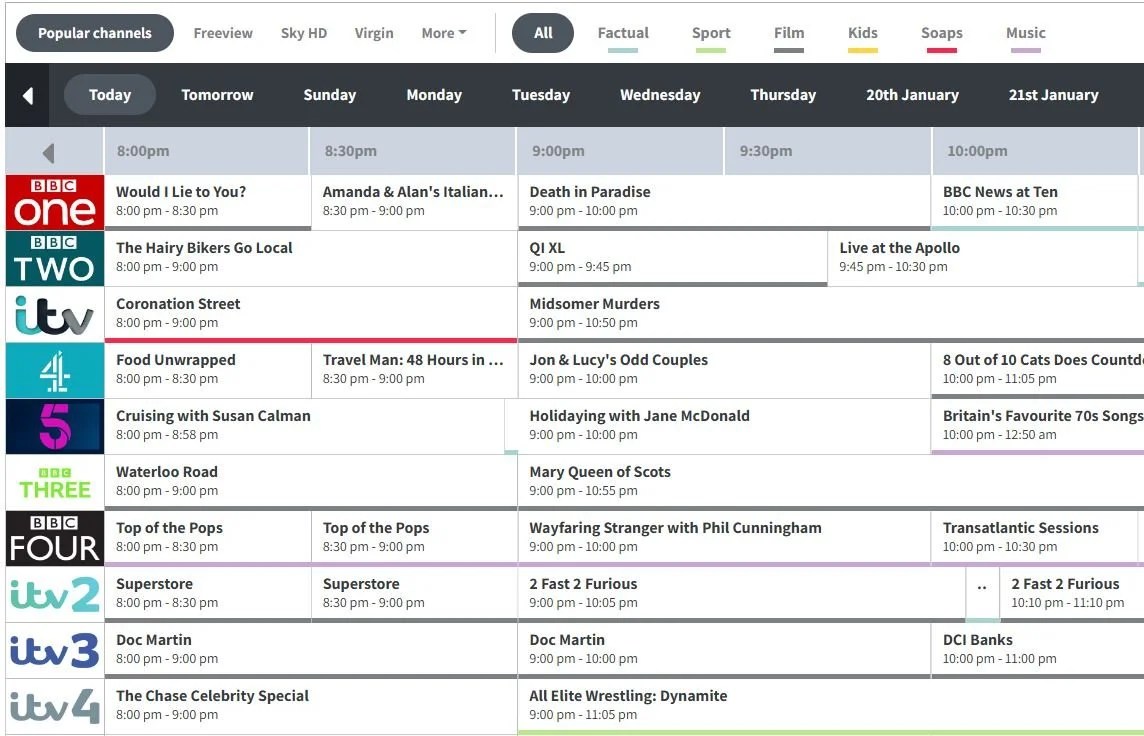Viewport: 1144px width, 736px height.
Task: Go back with the date bar left arrow
Action: coord(28,96)
